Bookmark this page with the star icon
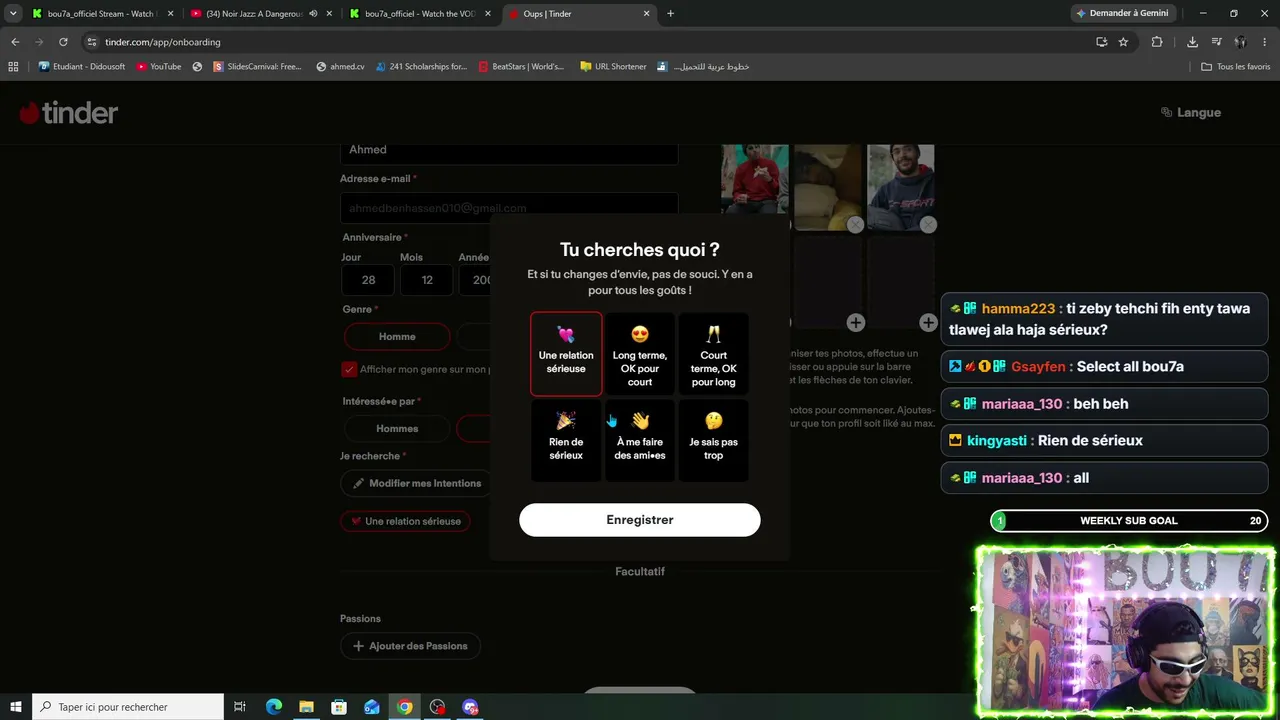Screen dimensions: 1280x720 click(x=1123, y=42)
